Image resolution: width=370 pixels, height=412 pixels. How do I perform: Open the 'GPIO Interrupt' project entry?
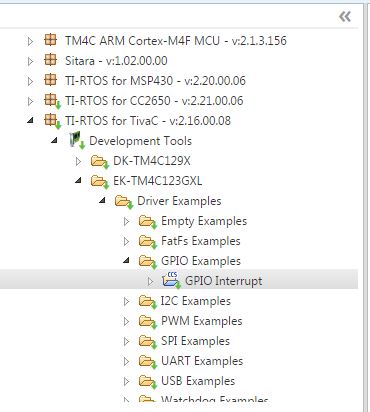pos(223,281)
